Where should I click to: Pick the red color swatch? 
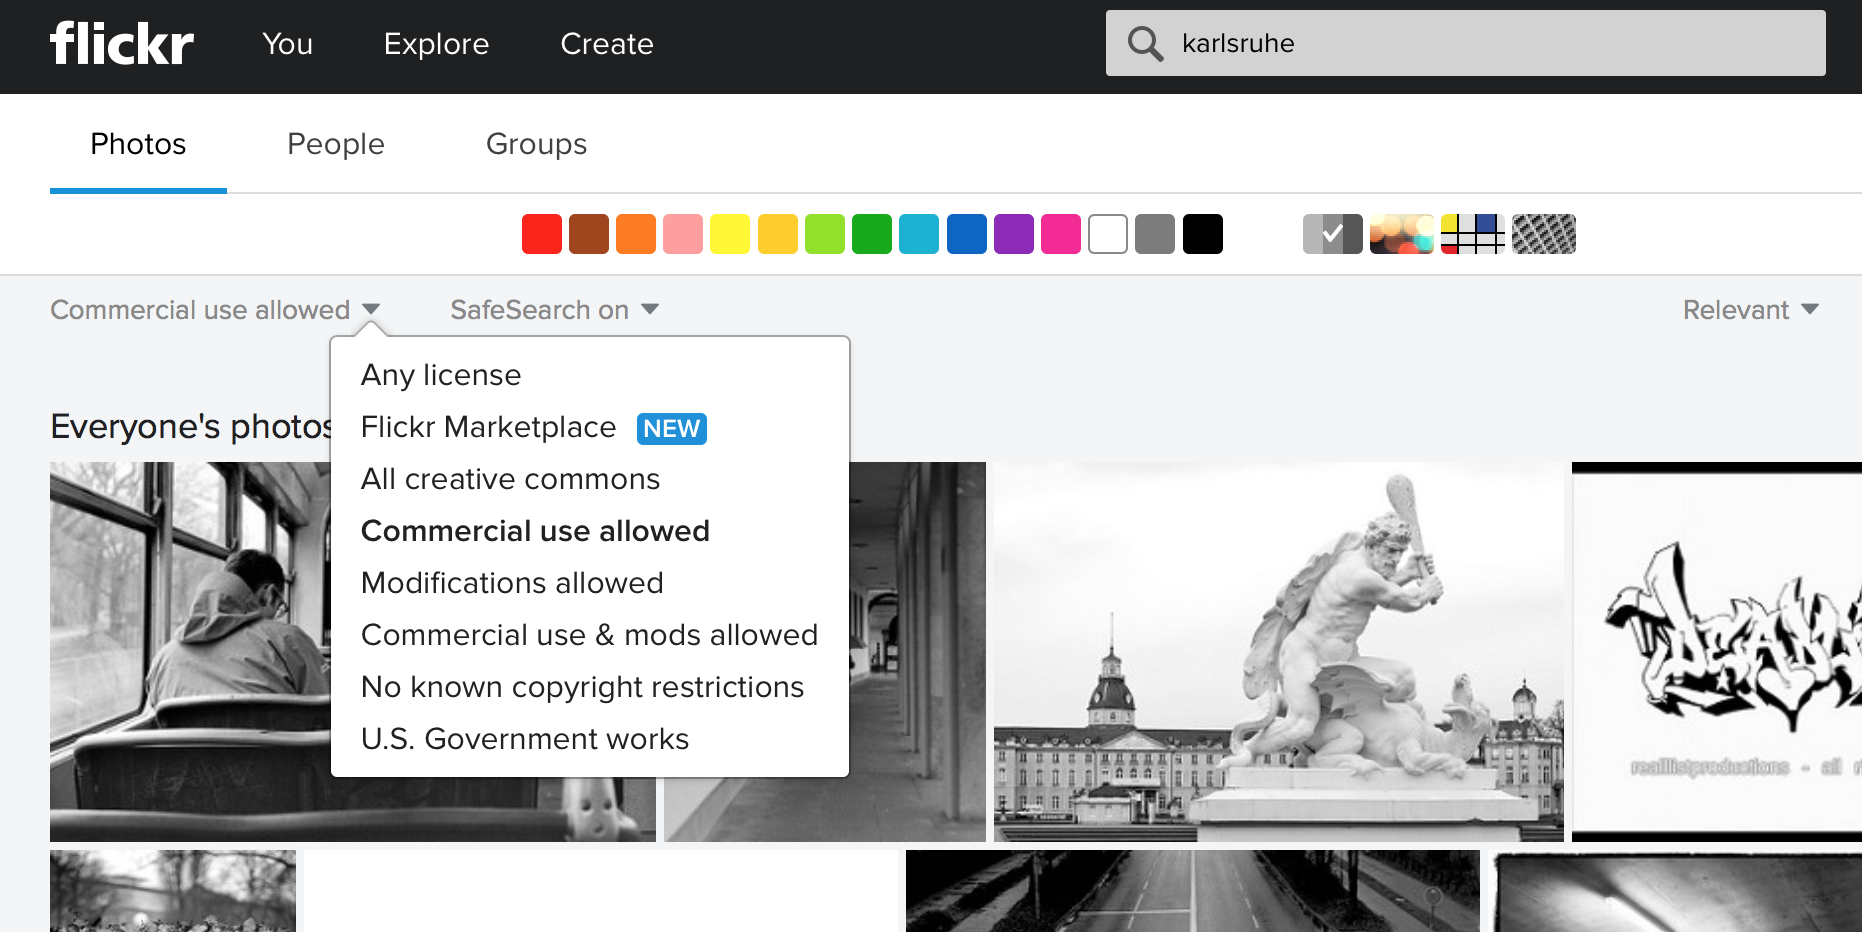(542, 234)
